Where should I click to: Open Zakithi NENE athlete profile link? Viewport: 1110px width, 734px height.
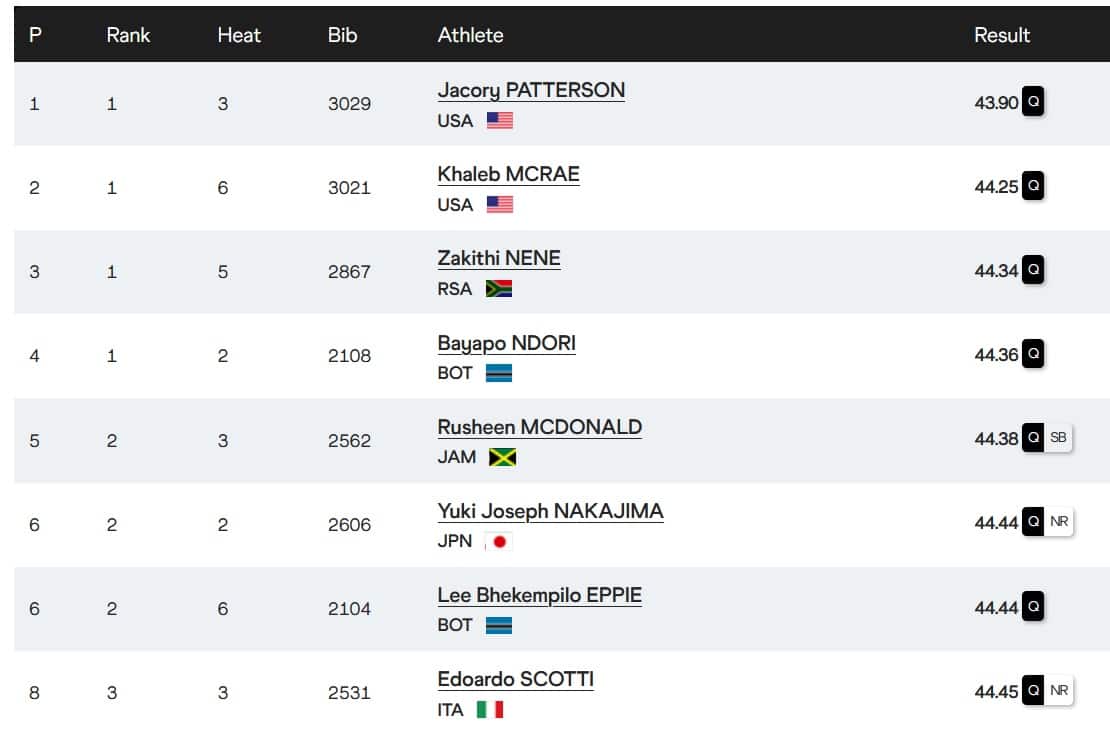coord(499,258)
